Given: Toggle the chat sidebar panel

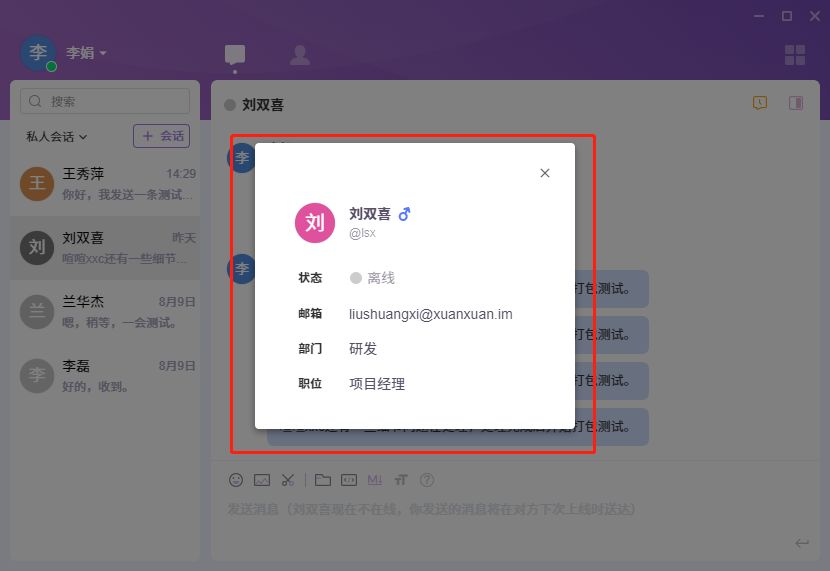Looking at the screenshot, I should pos(796,103).
